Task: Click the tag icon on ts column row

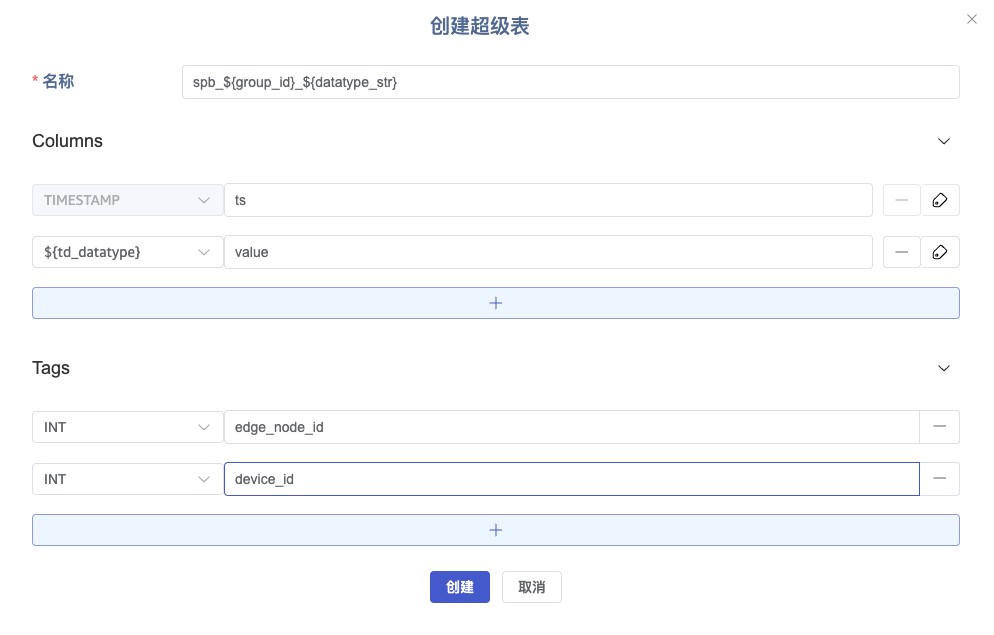Action: pyautogui.click(x=939, y=200)
